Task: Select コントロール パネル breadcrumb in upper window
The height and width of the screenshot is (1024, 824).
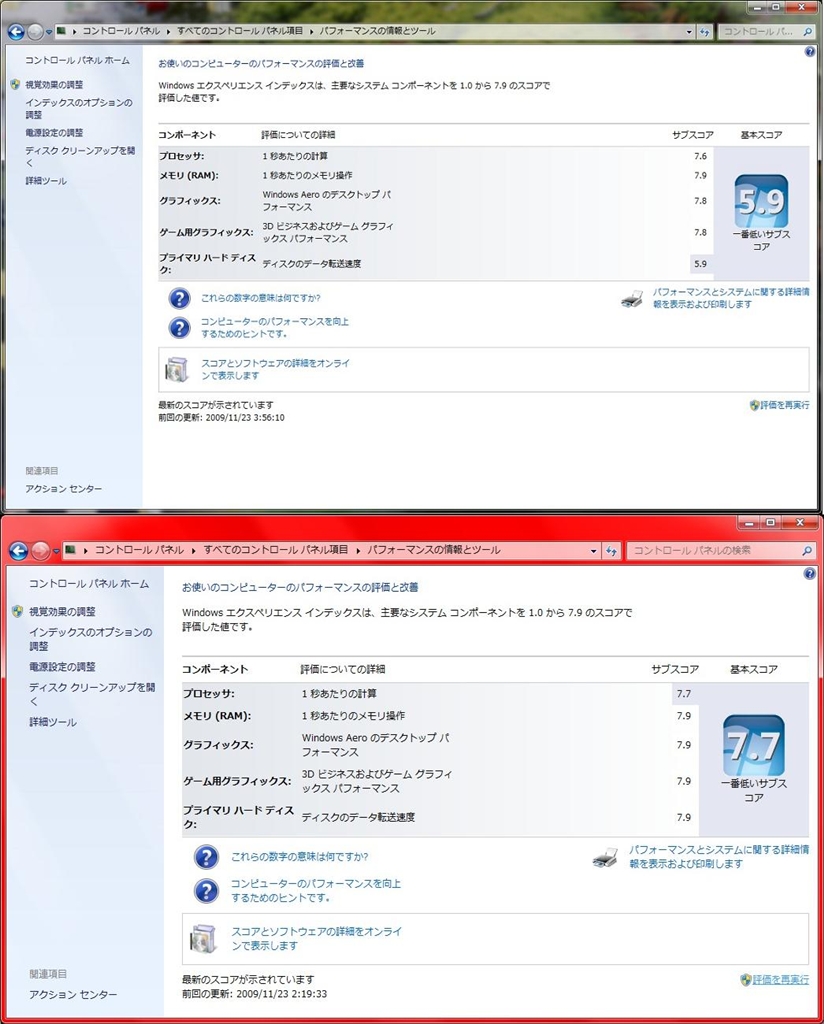Action: tap(121, 31)
